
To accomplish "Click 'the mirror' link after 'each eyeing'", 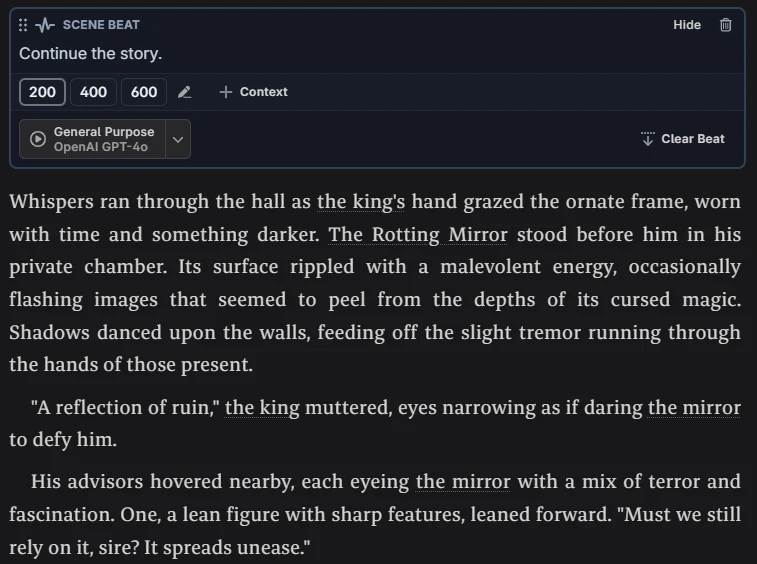I will click(x=463, y=482).
